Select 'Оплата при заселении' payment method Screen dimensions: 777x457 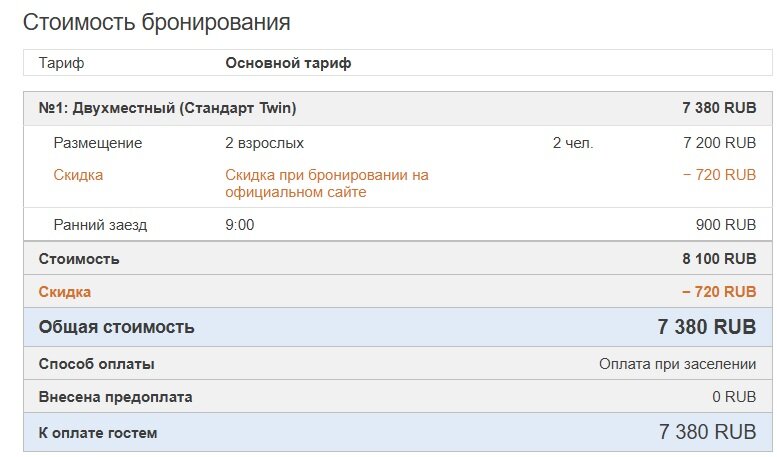click(x=677, y=364)
